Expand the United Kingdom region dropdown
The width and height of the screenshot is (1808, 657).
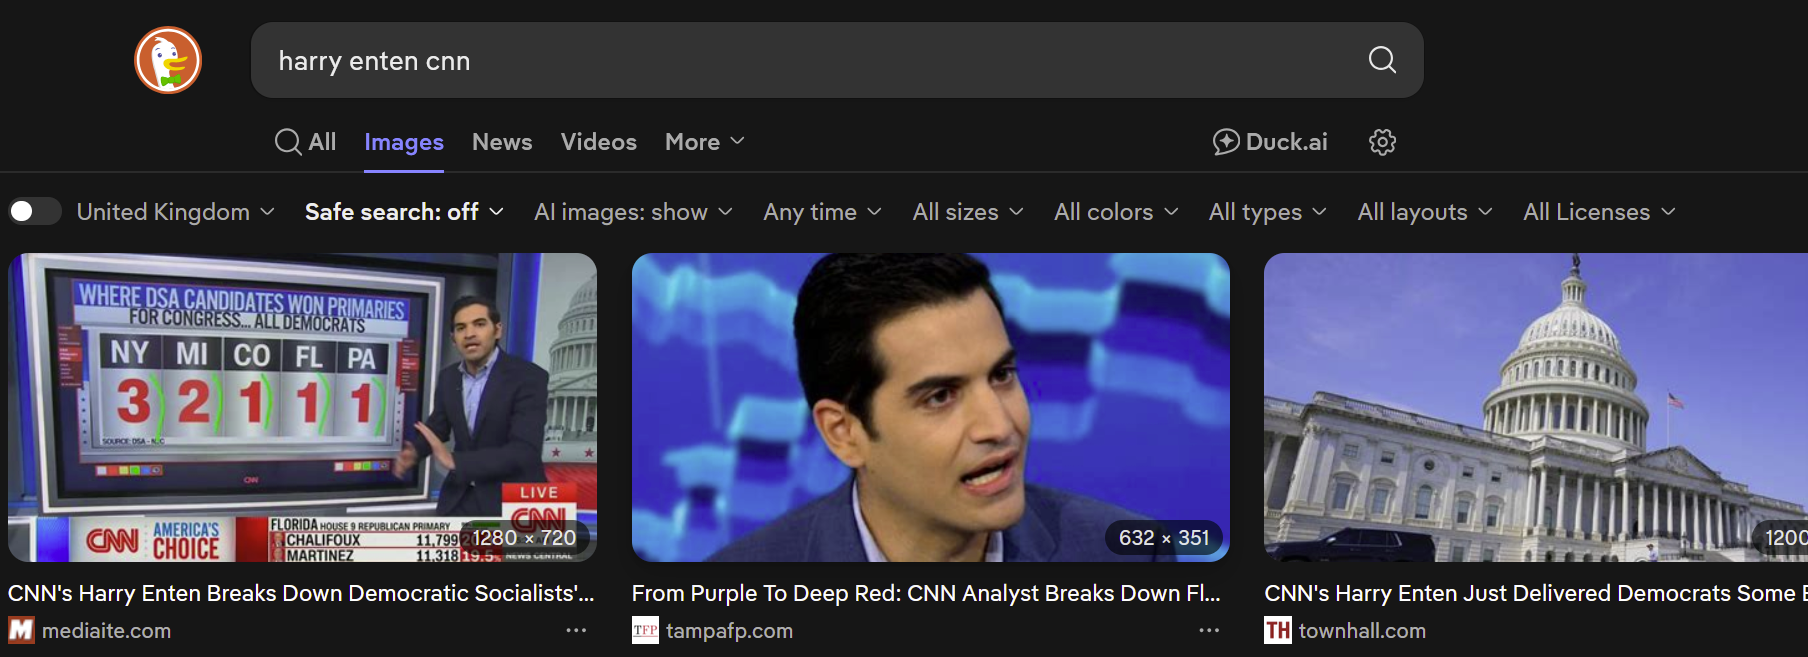(x=176, y=212)
